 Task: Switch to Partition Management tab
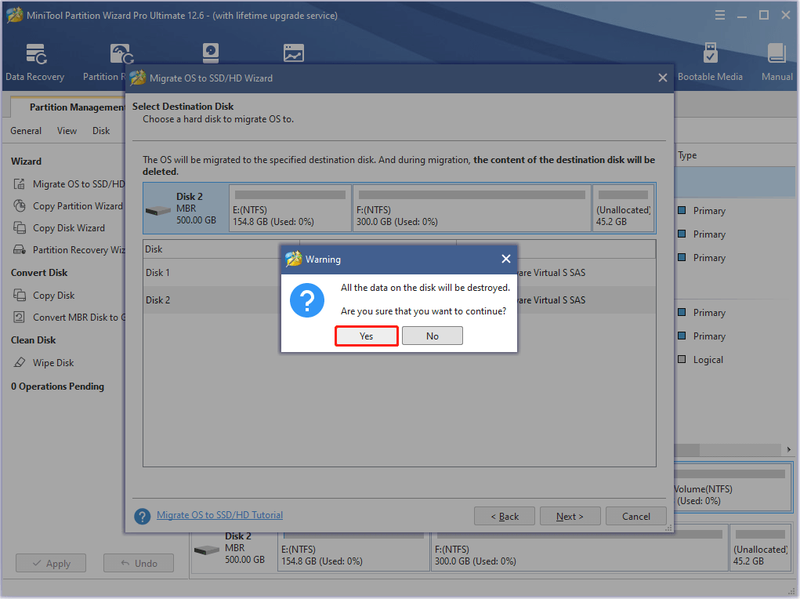coord(77,107)
